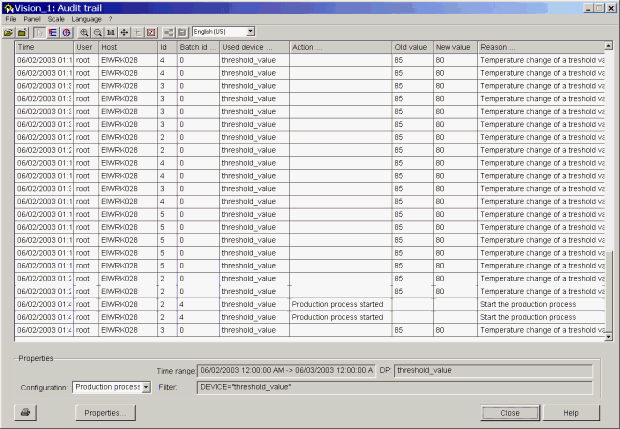Viewport: 620px width, 429px height.
Task: Click the table scrollbar down arrow
Action: point(609,337)
